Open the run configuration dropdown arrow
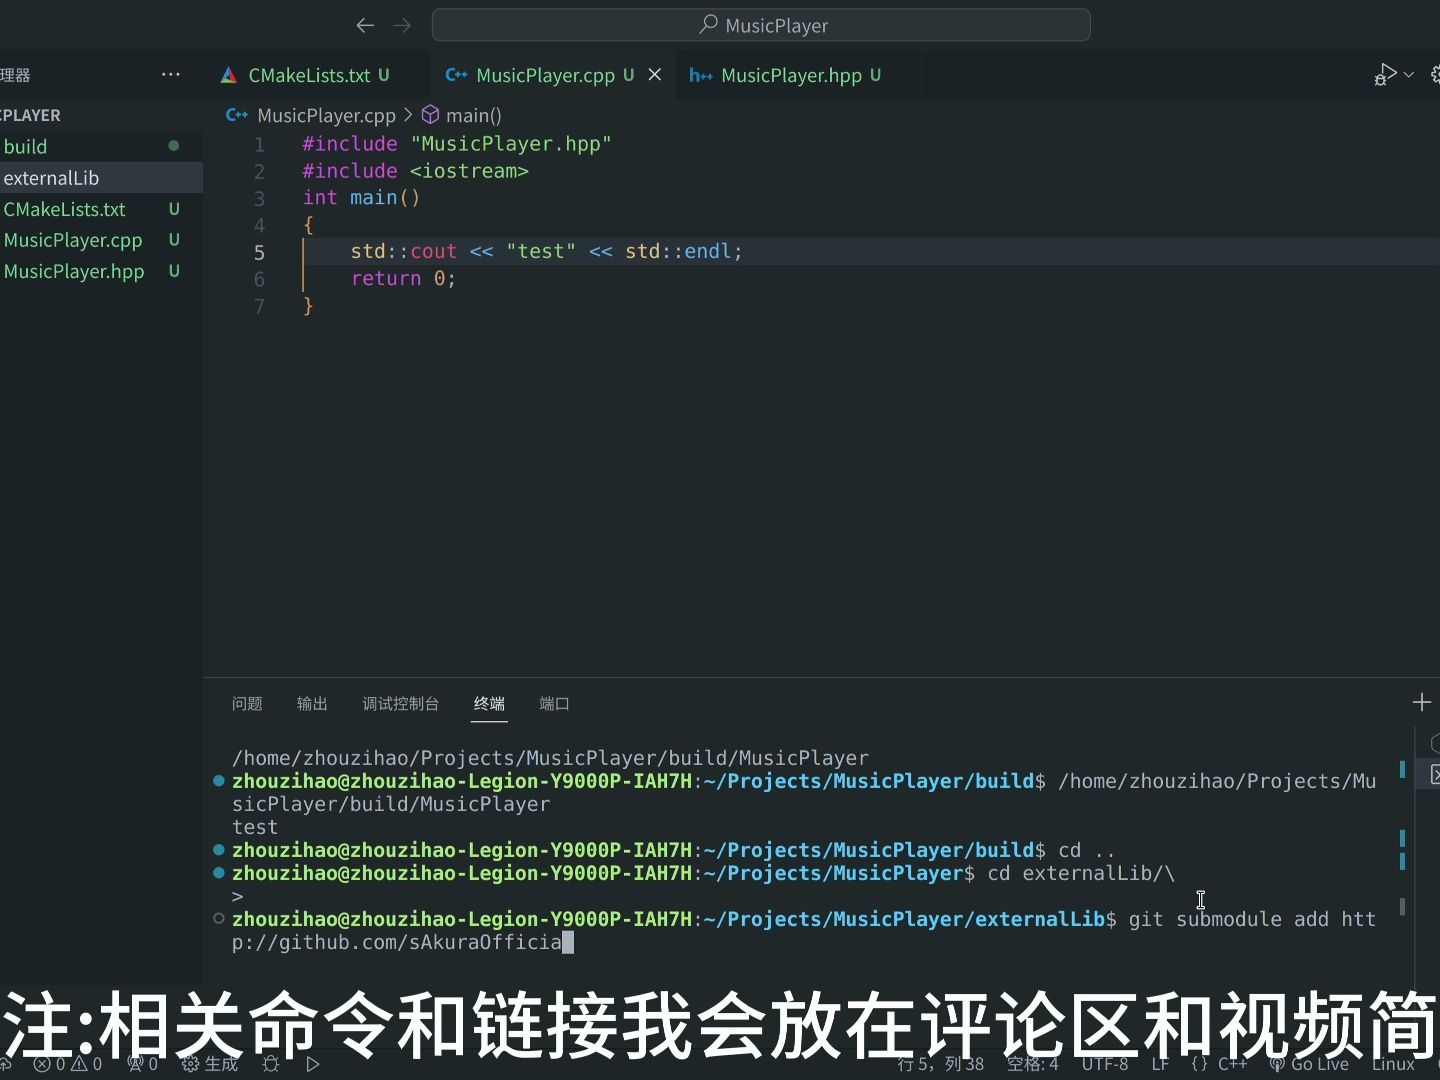The width and height of the screenshot is (1440, 1080). [1410, 74]
